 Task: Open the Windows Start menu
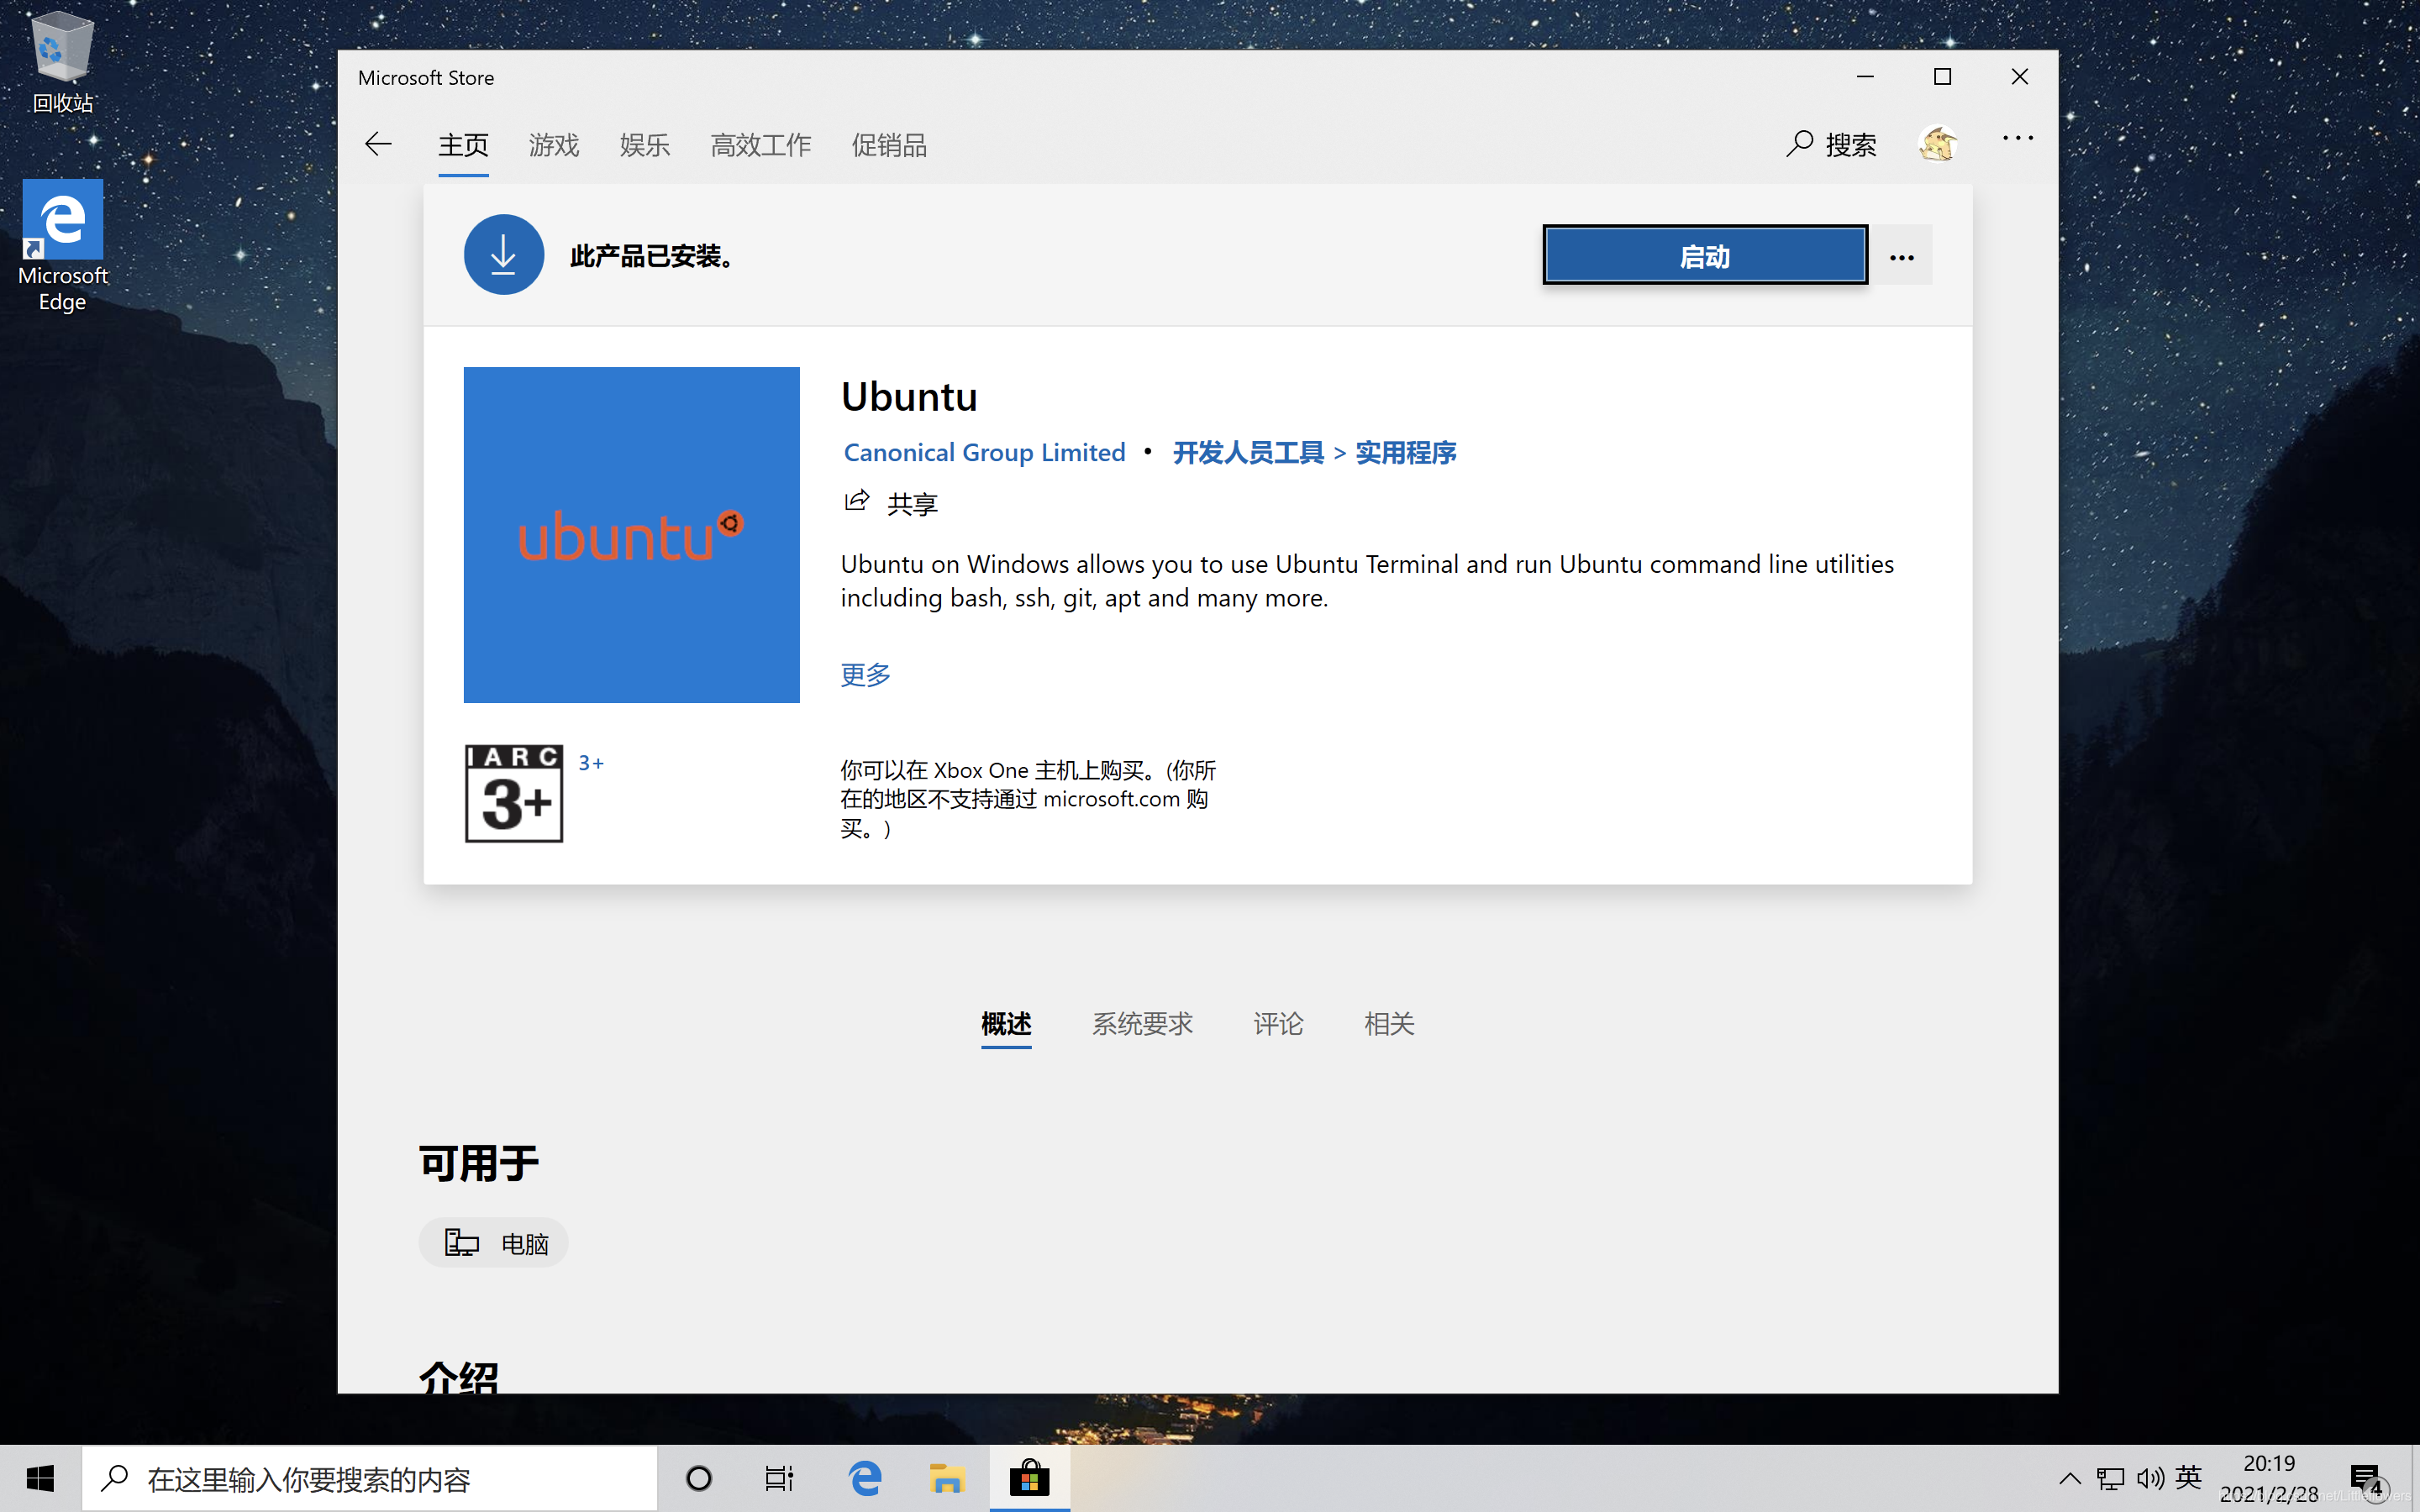pyautogui.click(x=40, y=1478)
